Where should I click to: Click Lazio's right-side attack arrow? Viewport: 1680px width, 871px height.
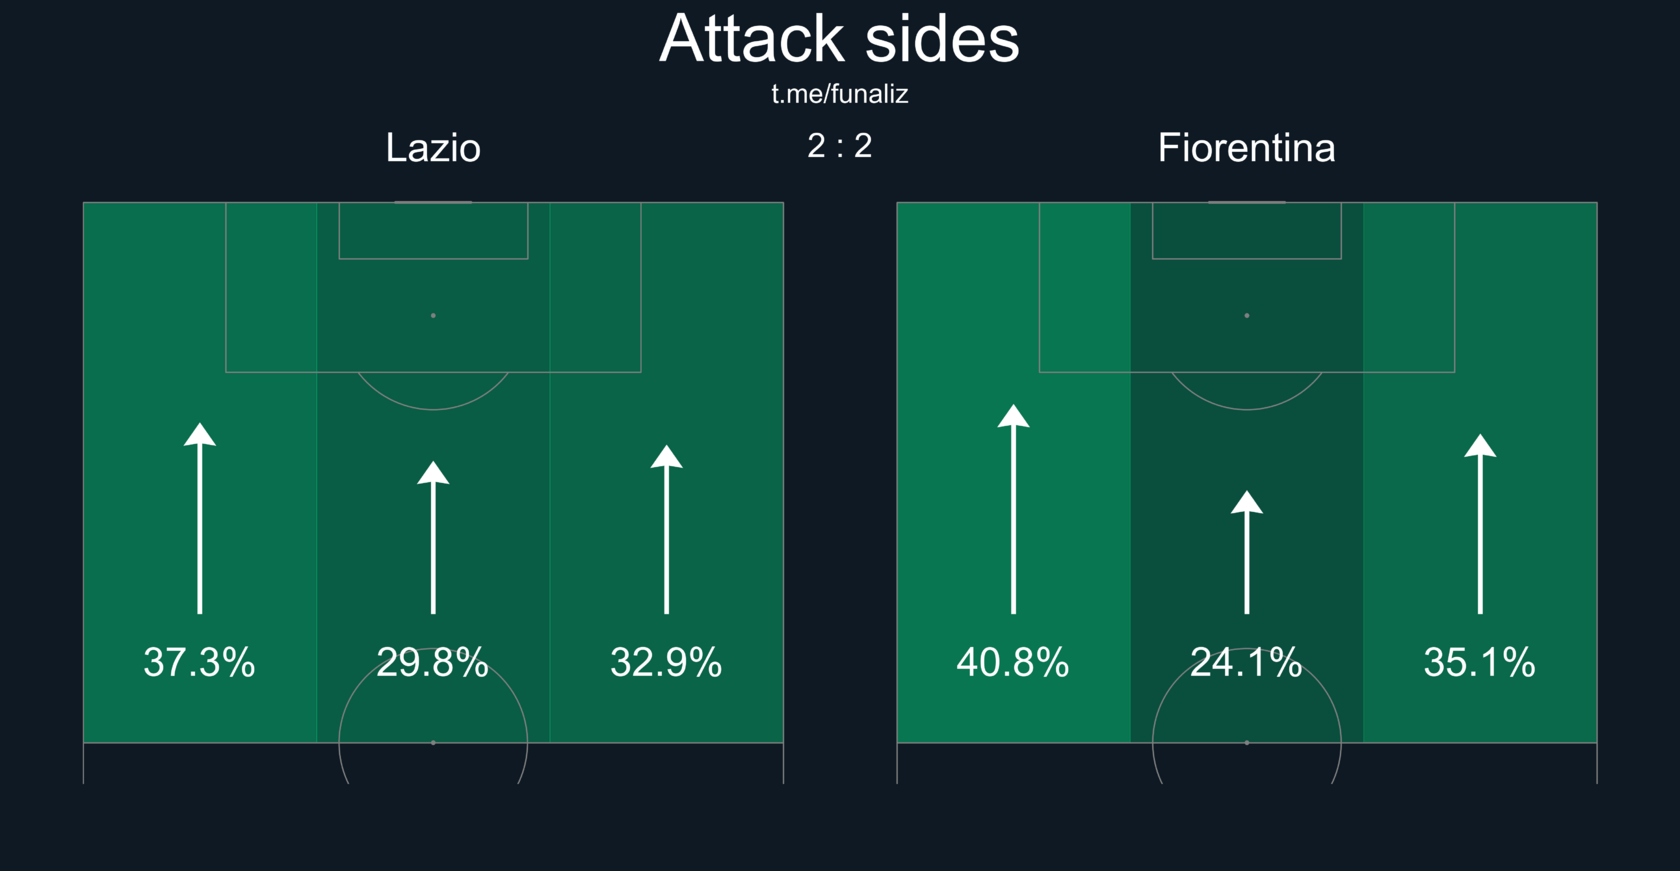(x=666, y=530)
